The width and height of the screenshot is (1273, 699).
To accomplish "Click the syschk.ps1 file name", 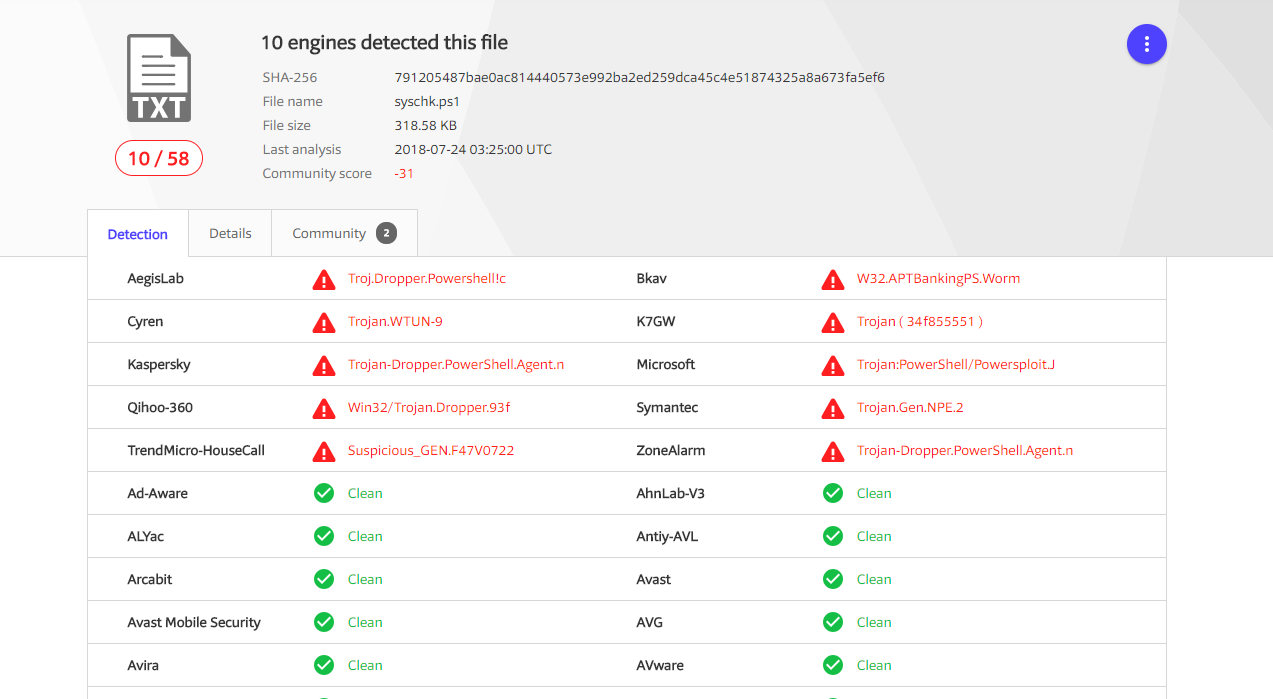I will (427, 101).
